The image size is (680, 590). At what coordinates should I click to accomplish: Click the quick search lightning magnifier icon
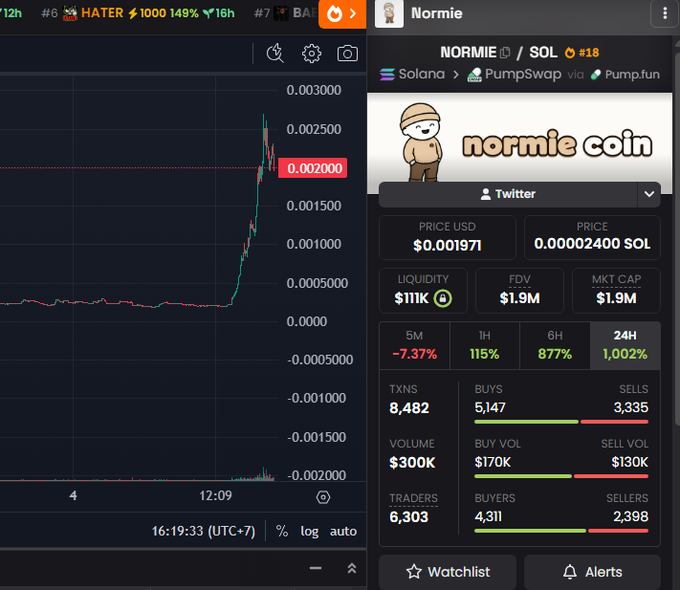coord(275,53)
